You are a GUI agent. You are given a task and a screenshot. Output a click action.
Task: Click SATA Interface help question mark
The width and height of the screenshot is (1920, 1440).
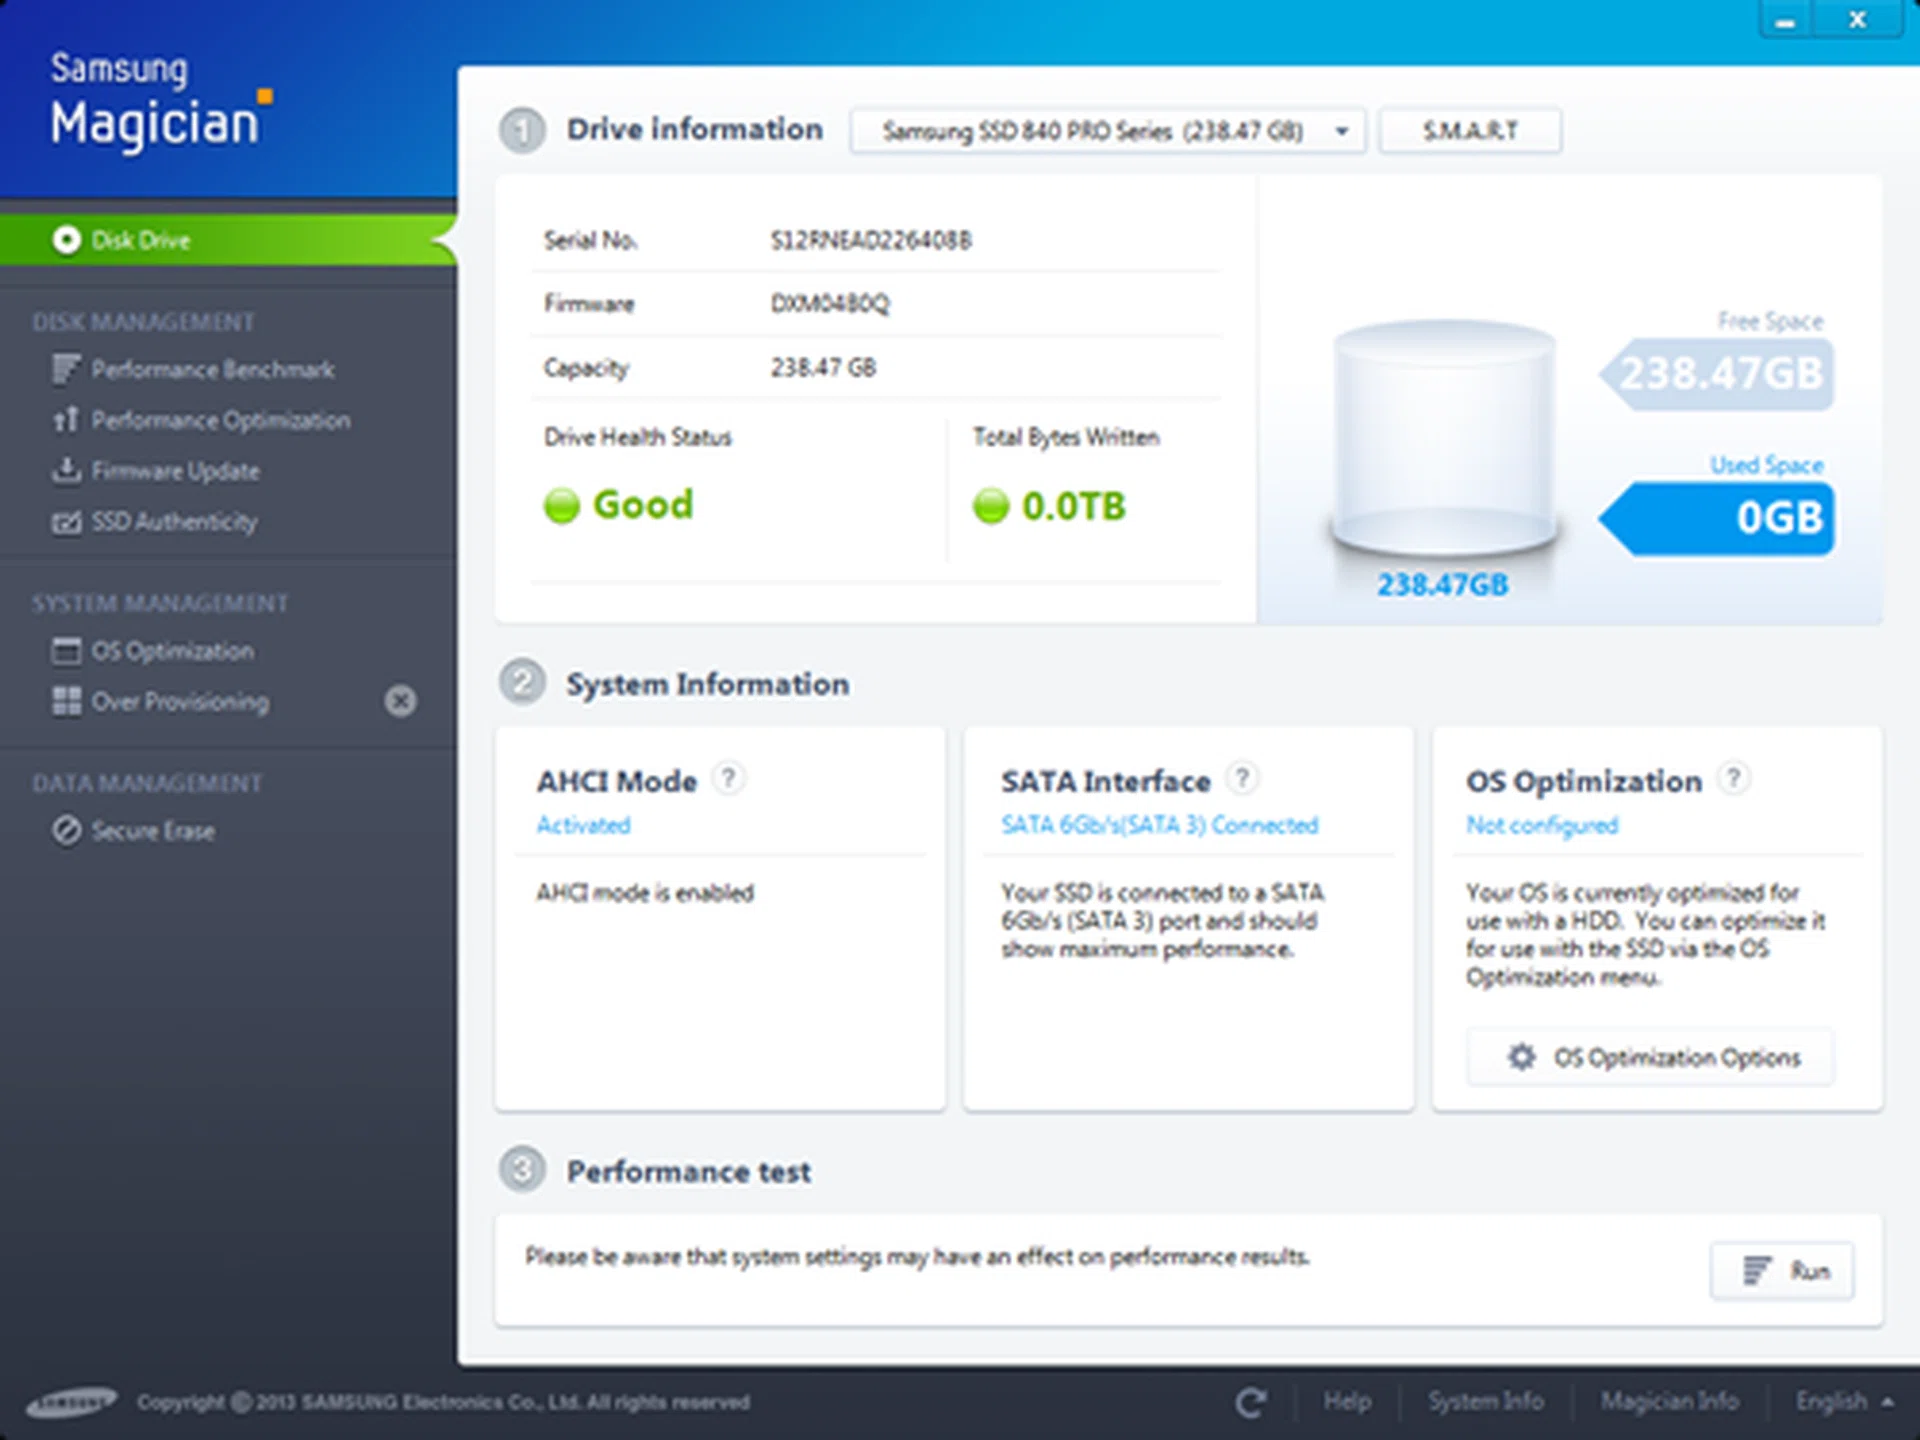pos(1242,778)
